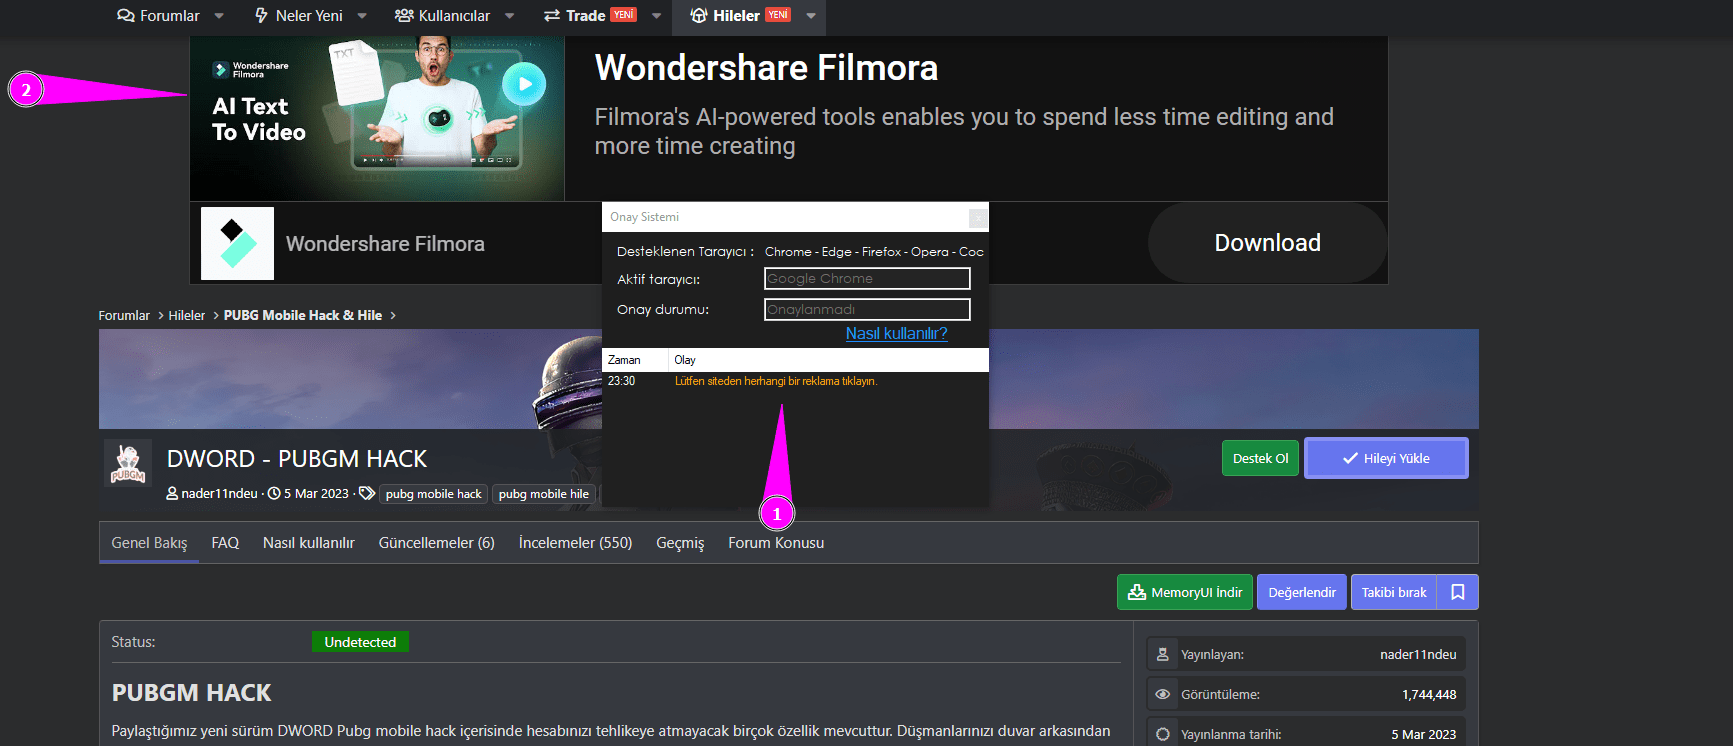Click the 5 Mar 2023 value in sidebar

1423,735
